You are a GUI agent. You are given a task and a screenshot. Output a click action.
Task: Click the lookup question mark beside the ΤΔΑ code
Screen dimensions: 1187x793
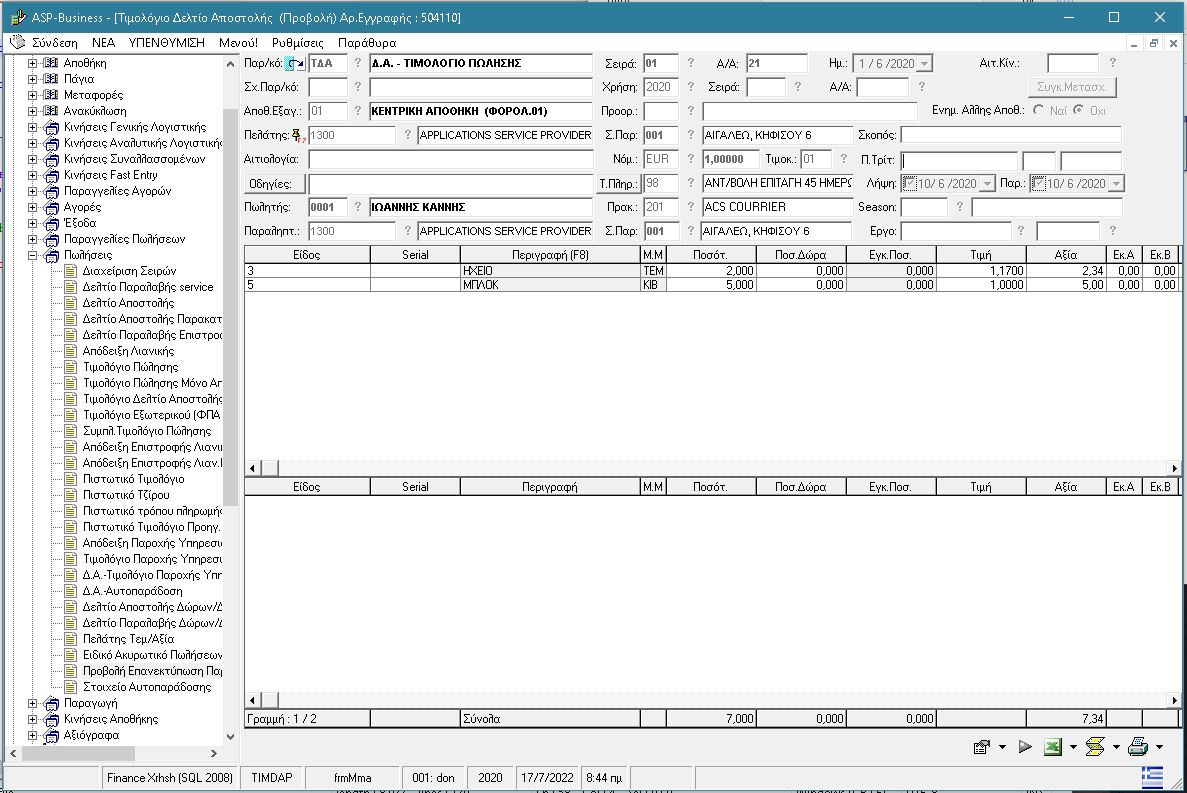point(358,63)
